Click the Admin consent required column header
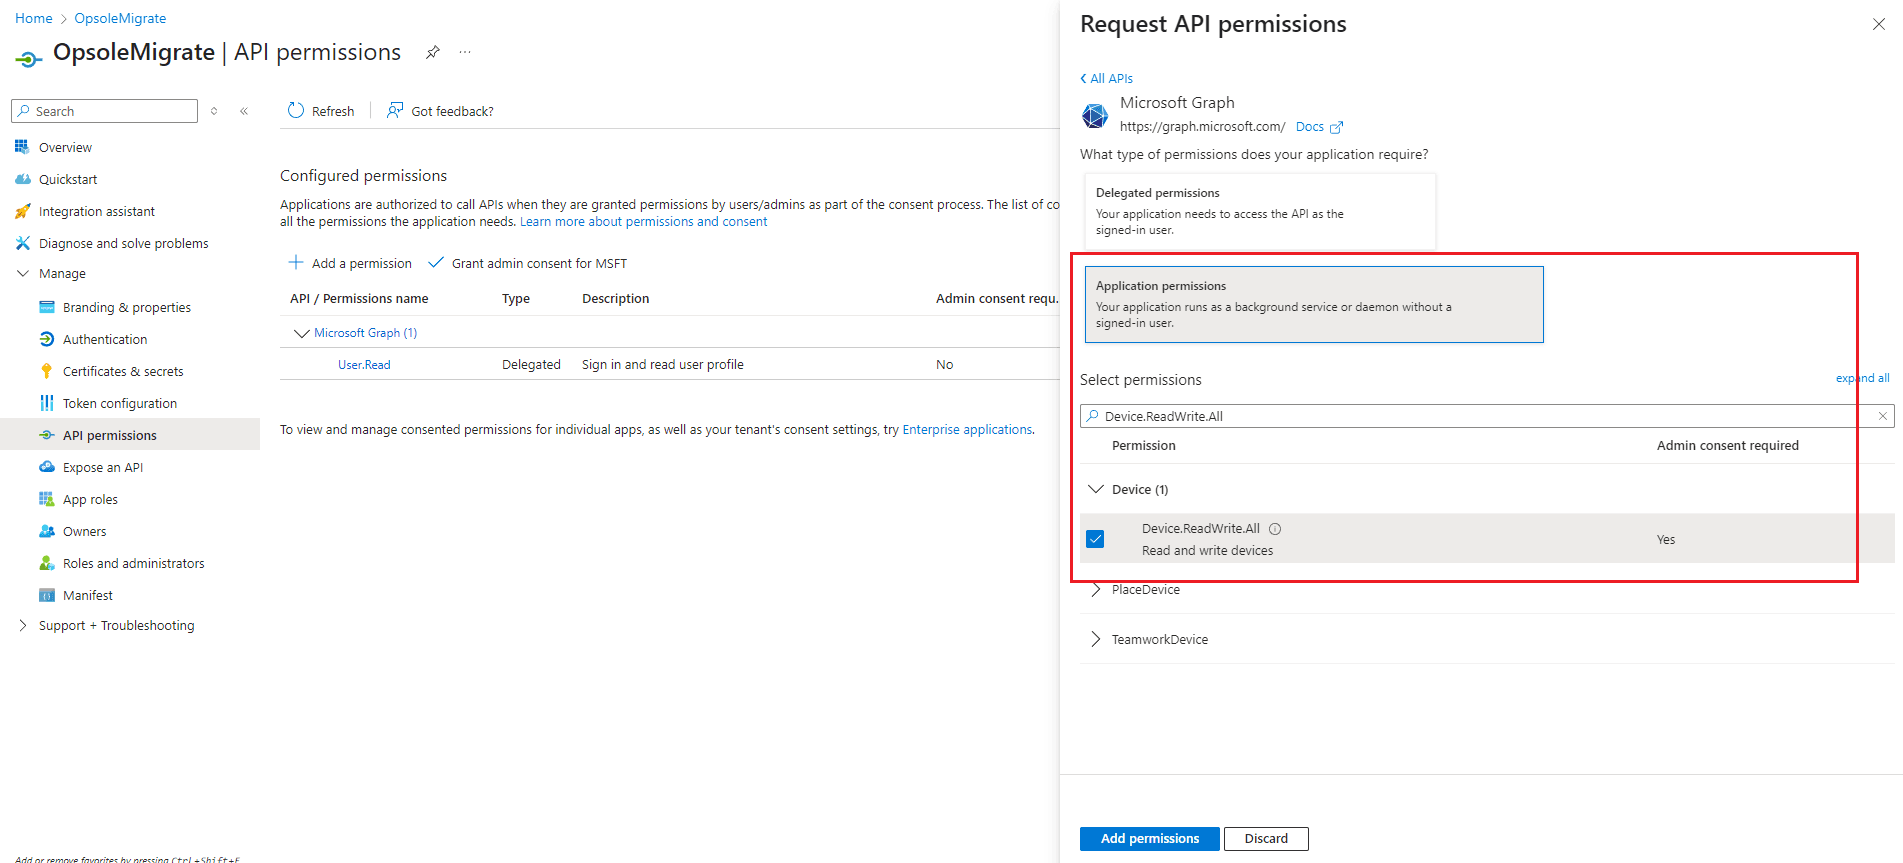The image size is (1903, 863). pyautogui.click(x=1727, y=446)
